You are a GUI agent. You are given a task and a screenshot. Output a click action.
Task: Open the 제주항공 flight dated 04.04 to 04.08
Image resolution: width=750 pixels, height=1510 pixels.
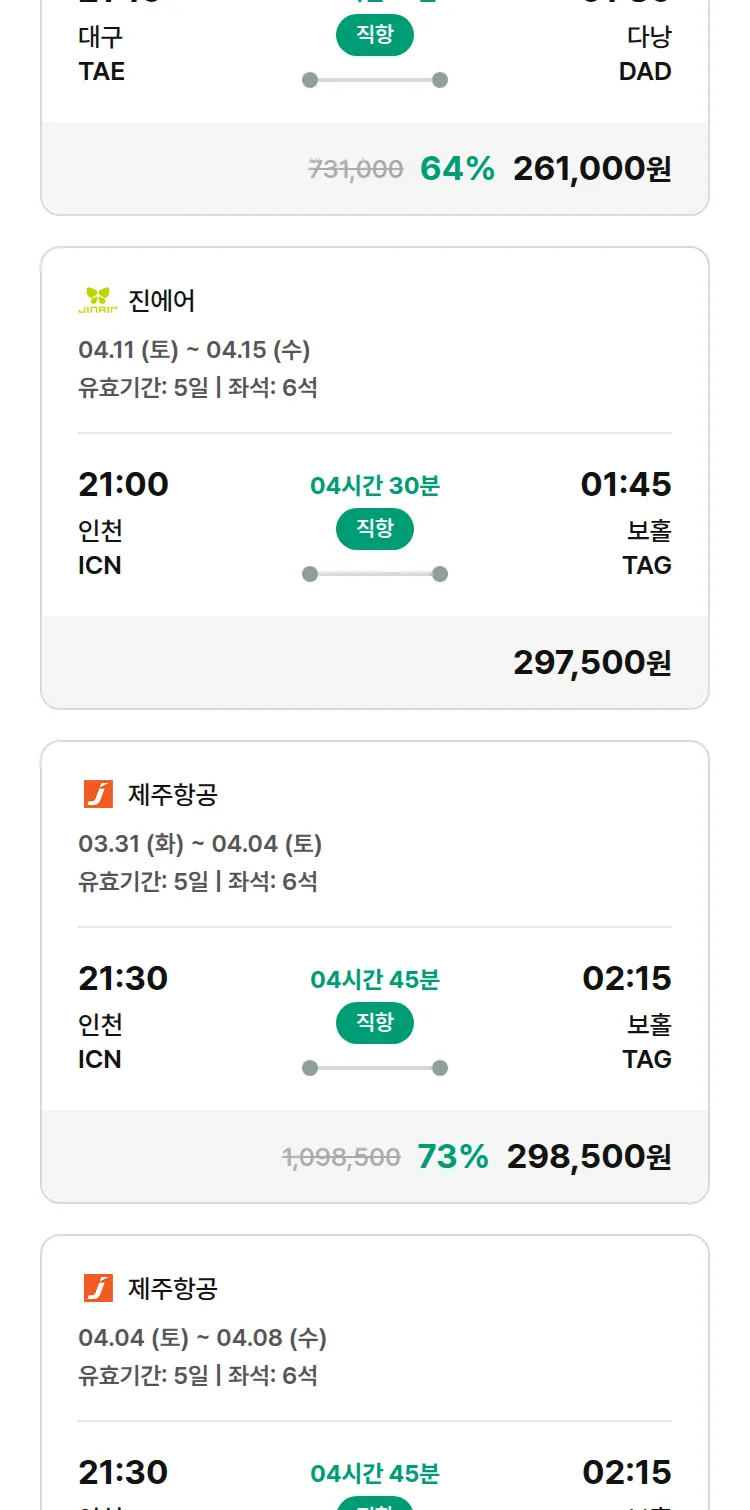173,1289
